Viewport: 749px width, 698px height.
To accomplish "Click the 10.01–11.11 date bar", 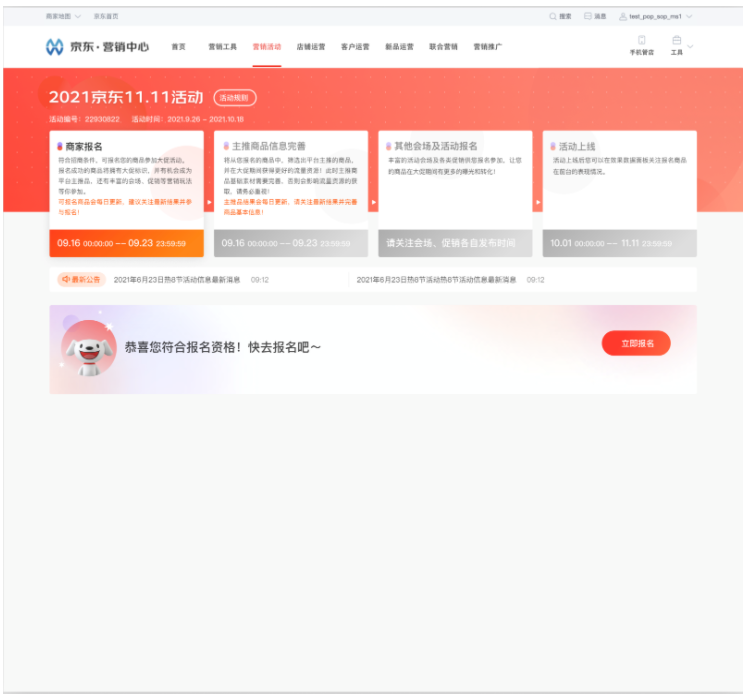I will tap(620, 243).
